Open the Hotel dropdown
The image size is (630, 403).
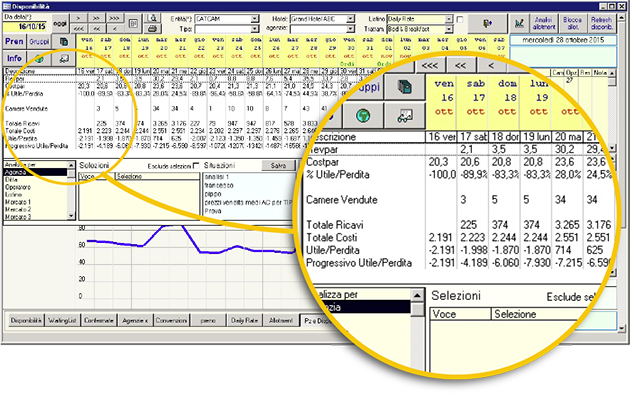click(x=350, y=19)
